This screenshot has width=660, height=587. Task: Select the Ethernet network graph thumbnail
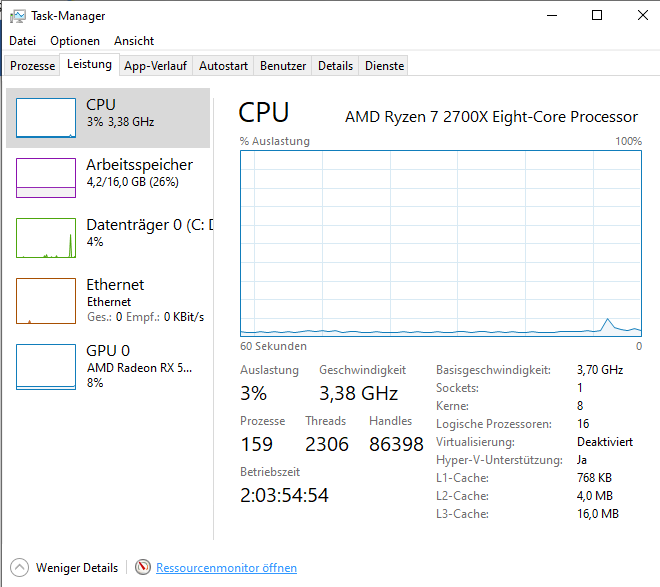click(46, 301)
